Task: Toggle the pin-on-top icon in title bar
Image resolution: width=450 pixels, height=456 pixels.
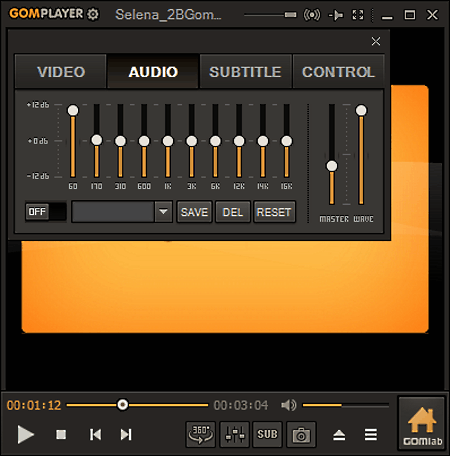Action: coord(336,15)
